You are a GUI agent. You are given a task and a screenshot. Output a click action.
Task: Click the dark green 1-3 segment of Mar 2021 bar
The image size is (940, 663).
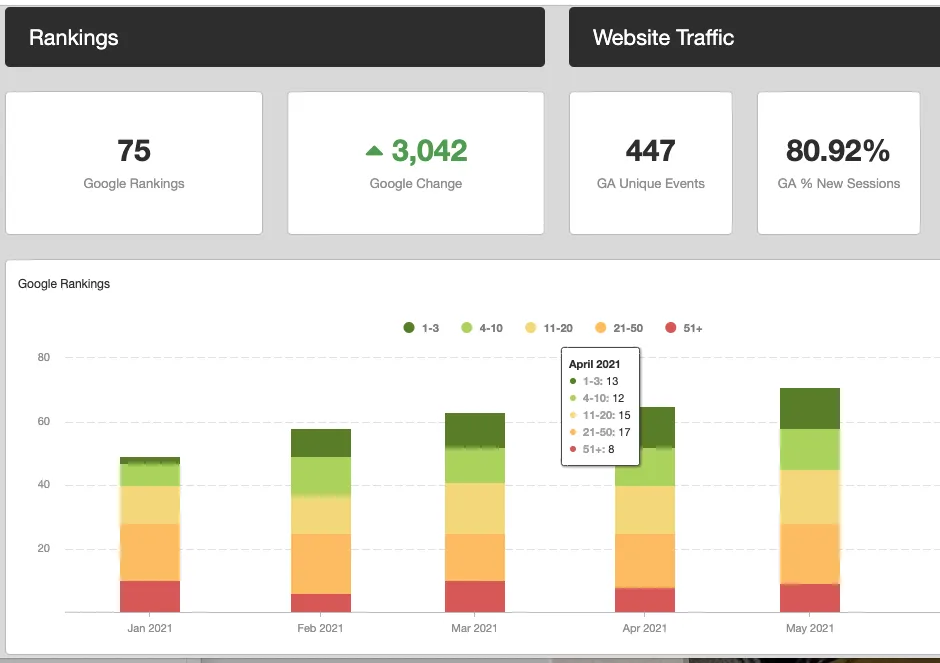[475, 430]
